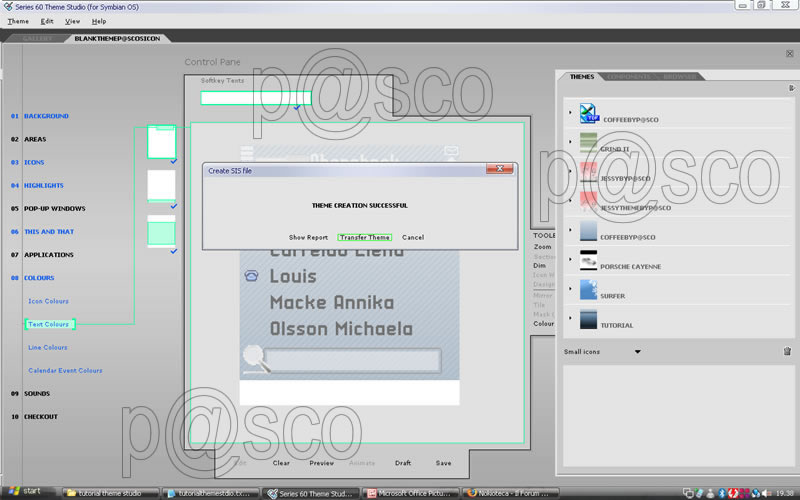Click the phone icon beside Louis
800x500 pixels.
251,276
